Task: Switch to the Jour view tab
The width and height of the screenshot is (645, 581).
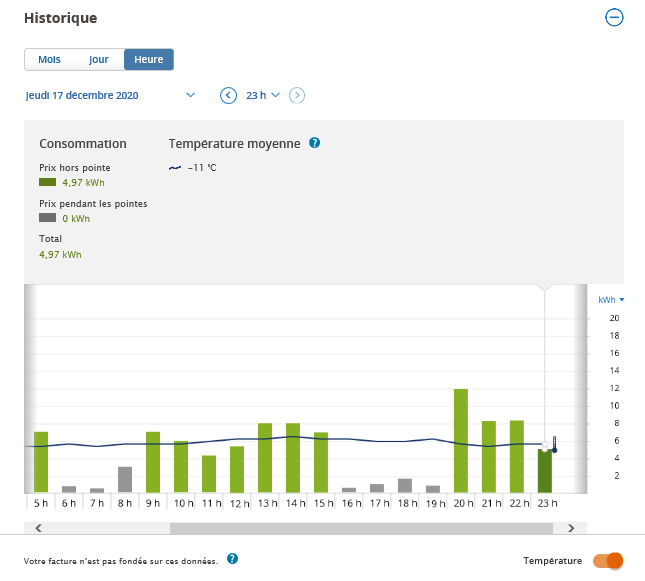Action: pyautogui.click(x=99, y=59)
